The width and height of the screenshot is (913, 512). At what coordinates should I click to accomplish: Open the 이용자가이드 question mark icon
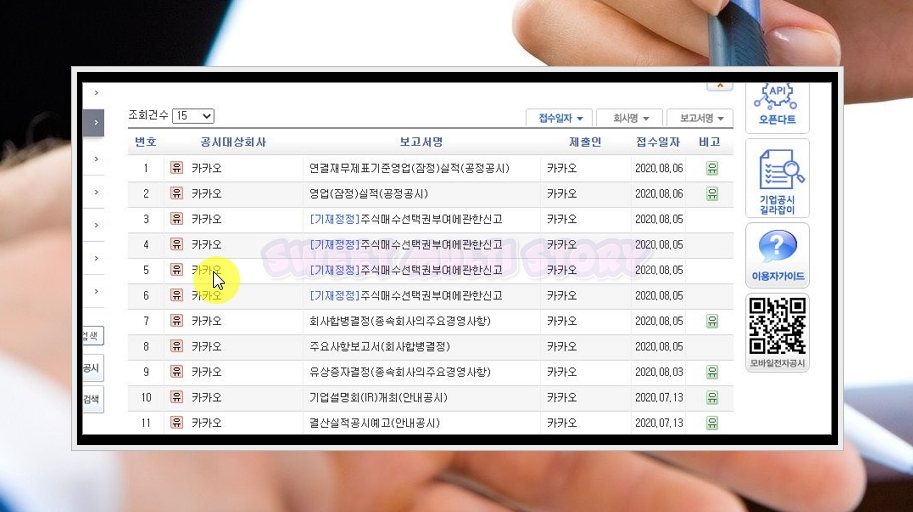[777, 256]
